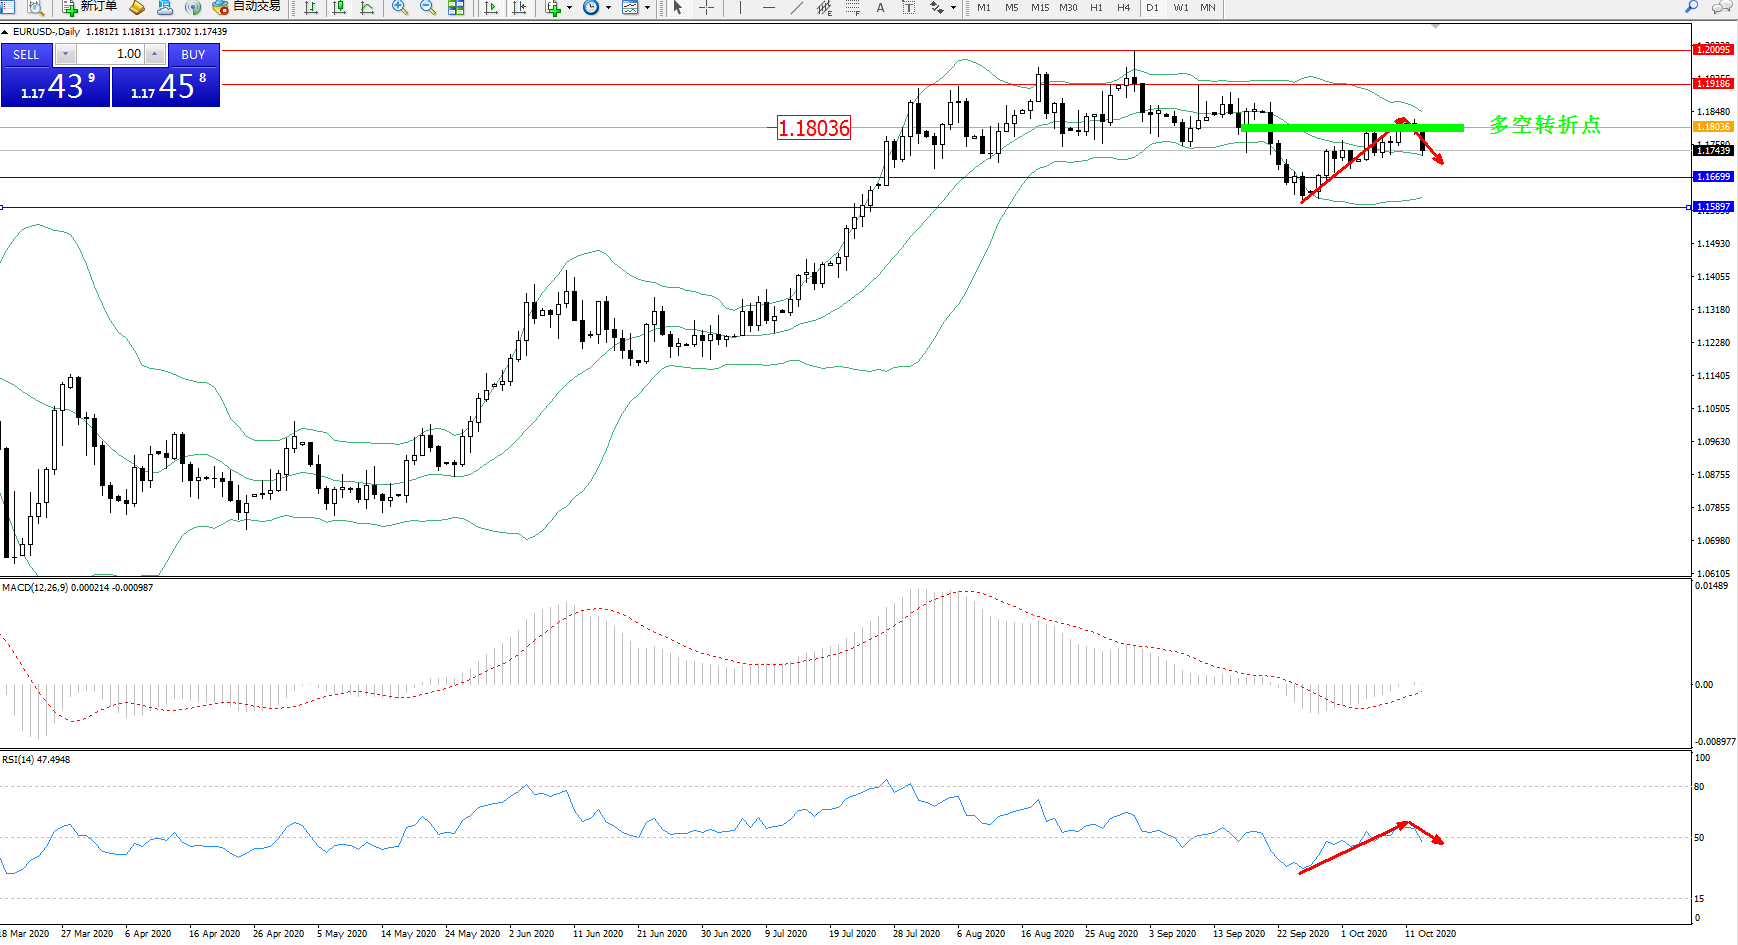
Task: Open the chart templates dropdown arrow
Action: click(x=647, y=8)
